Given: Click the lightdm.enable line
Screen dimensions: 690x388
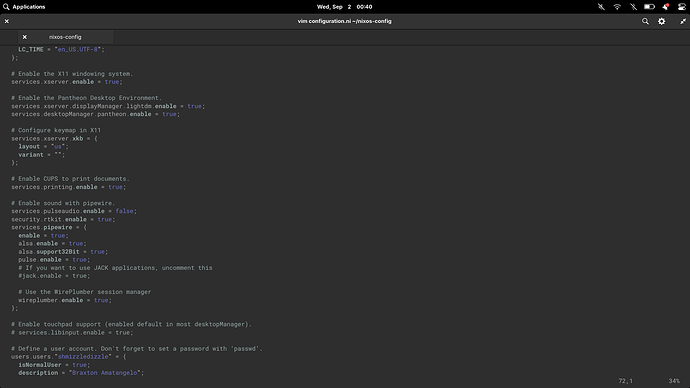Looking at the screenshot, I should coord(108,106).
